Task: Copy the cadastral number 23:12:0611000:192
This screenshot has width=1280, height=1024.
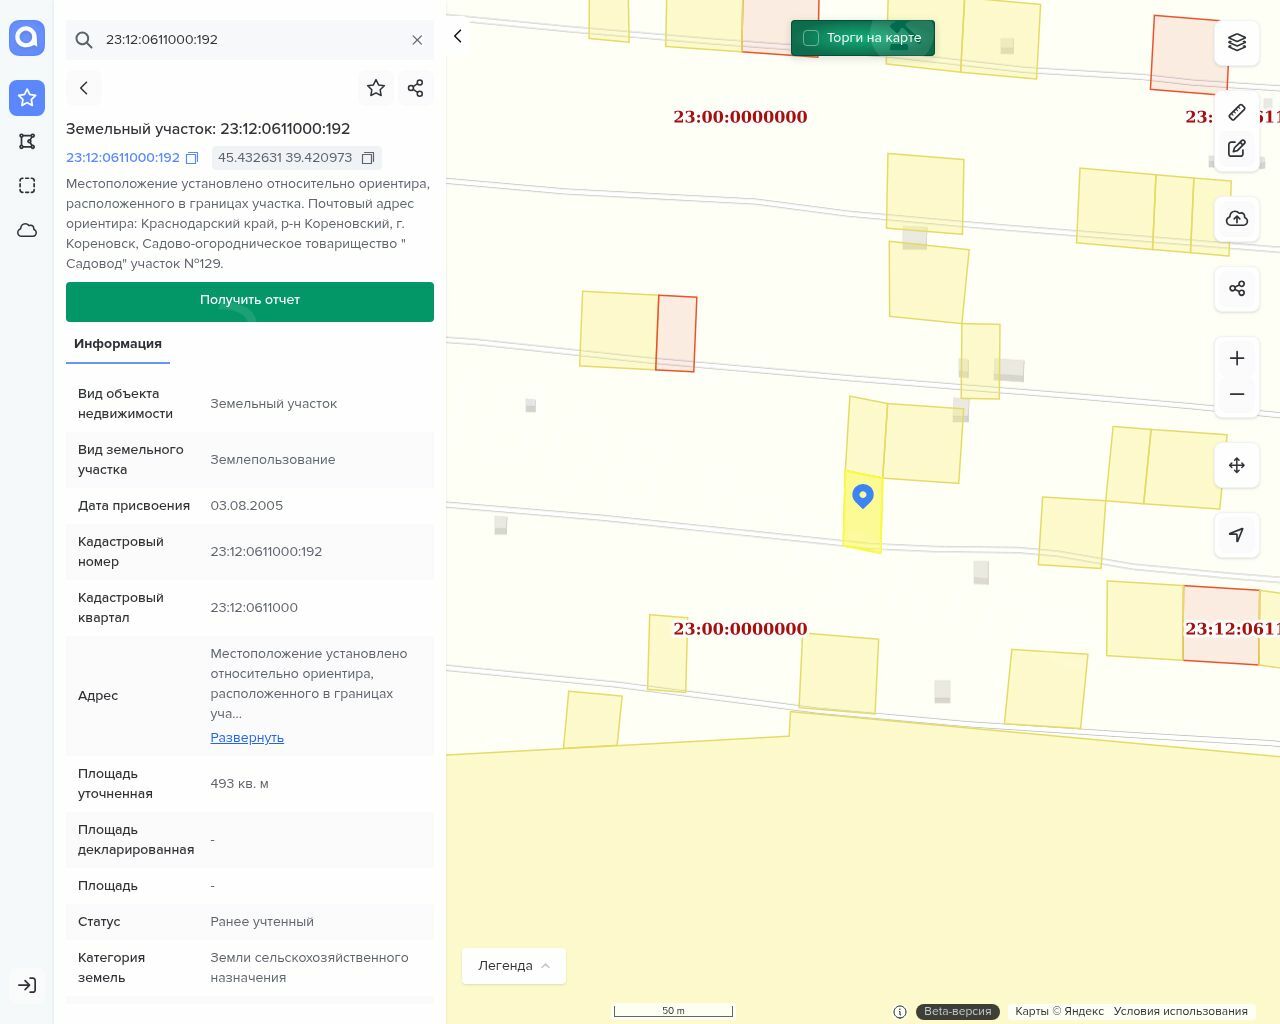Action: point(192,158)
